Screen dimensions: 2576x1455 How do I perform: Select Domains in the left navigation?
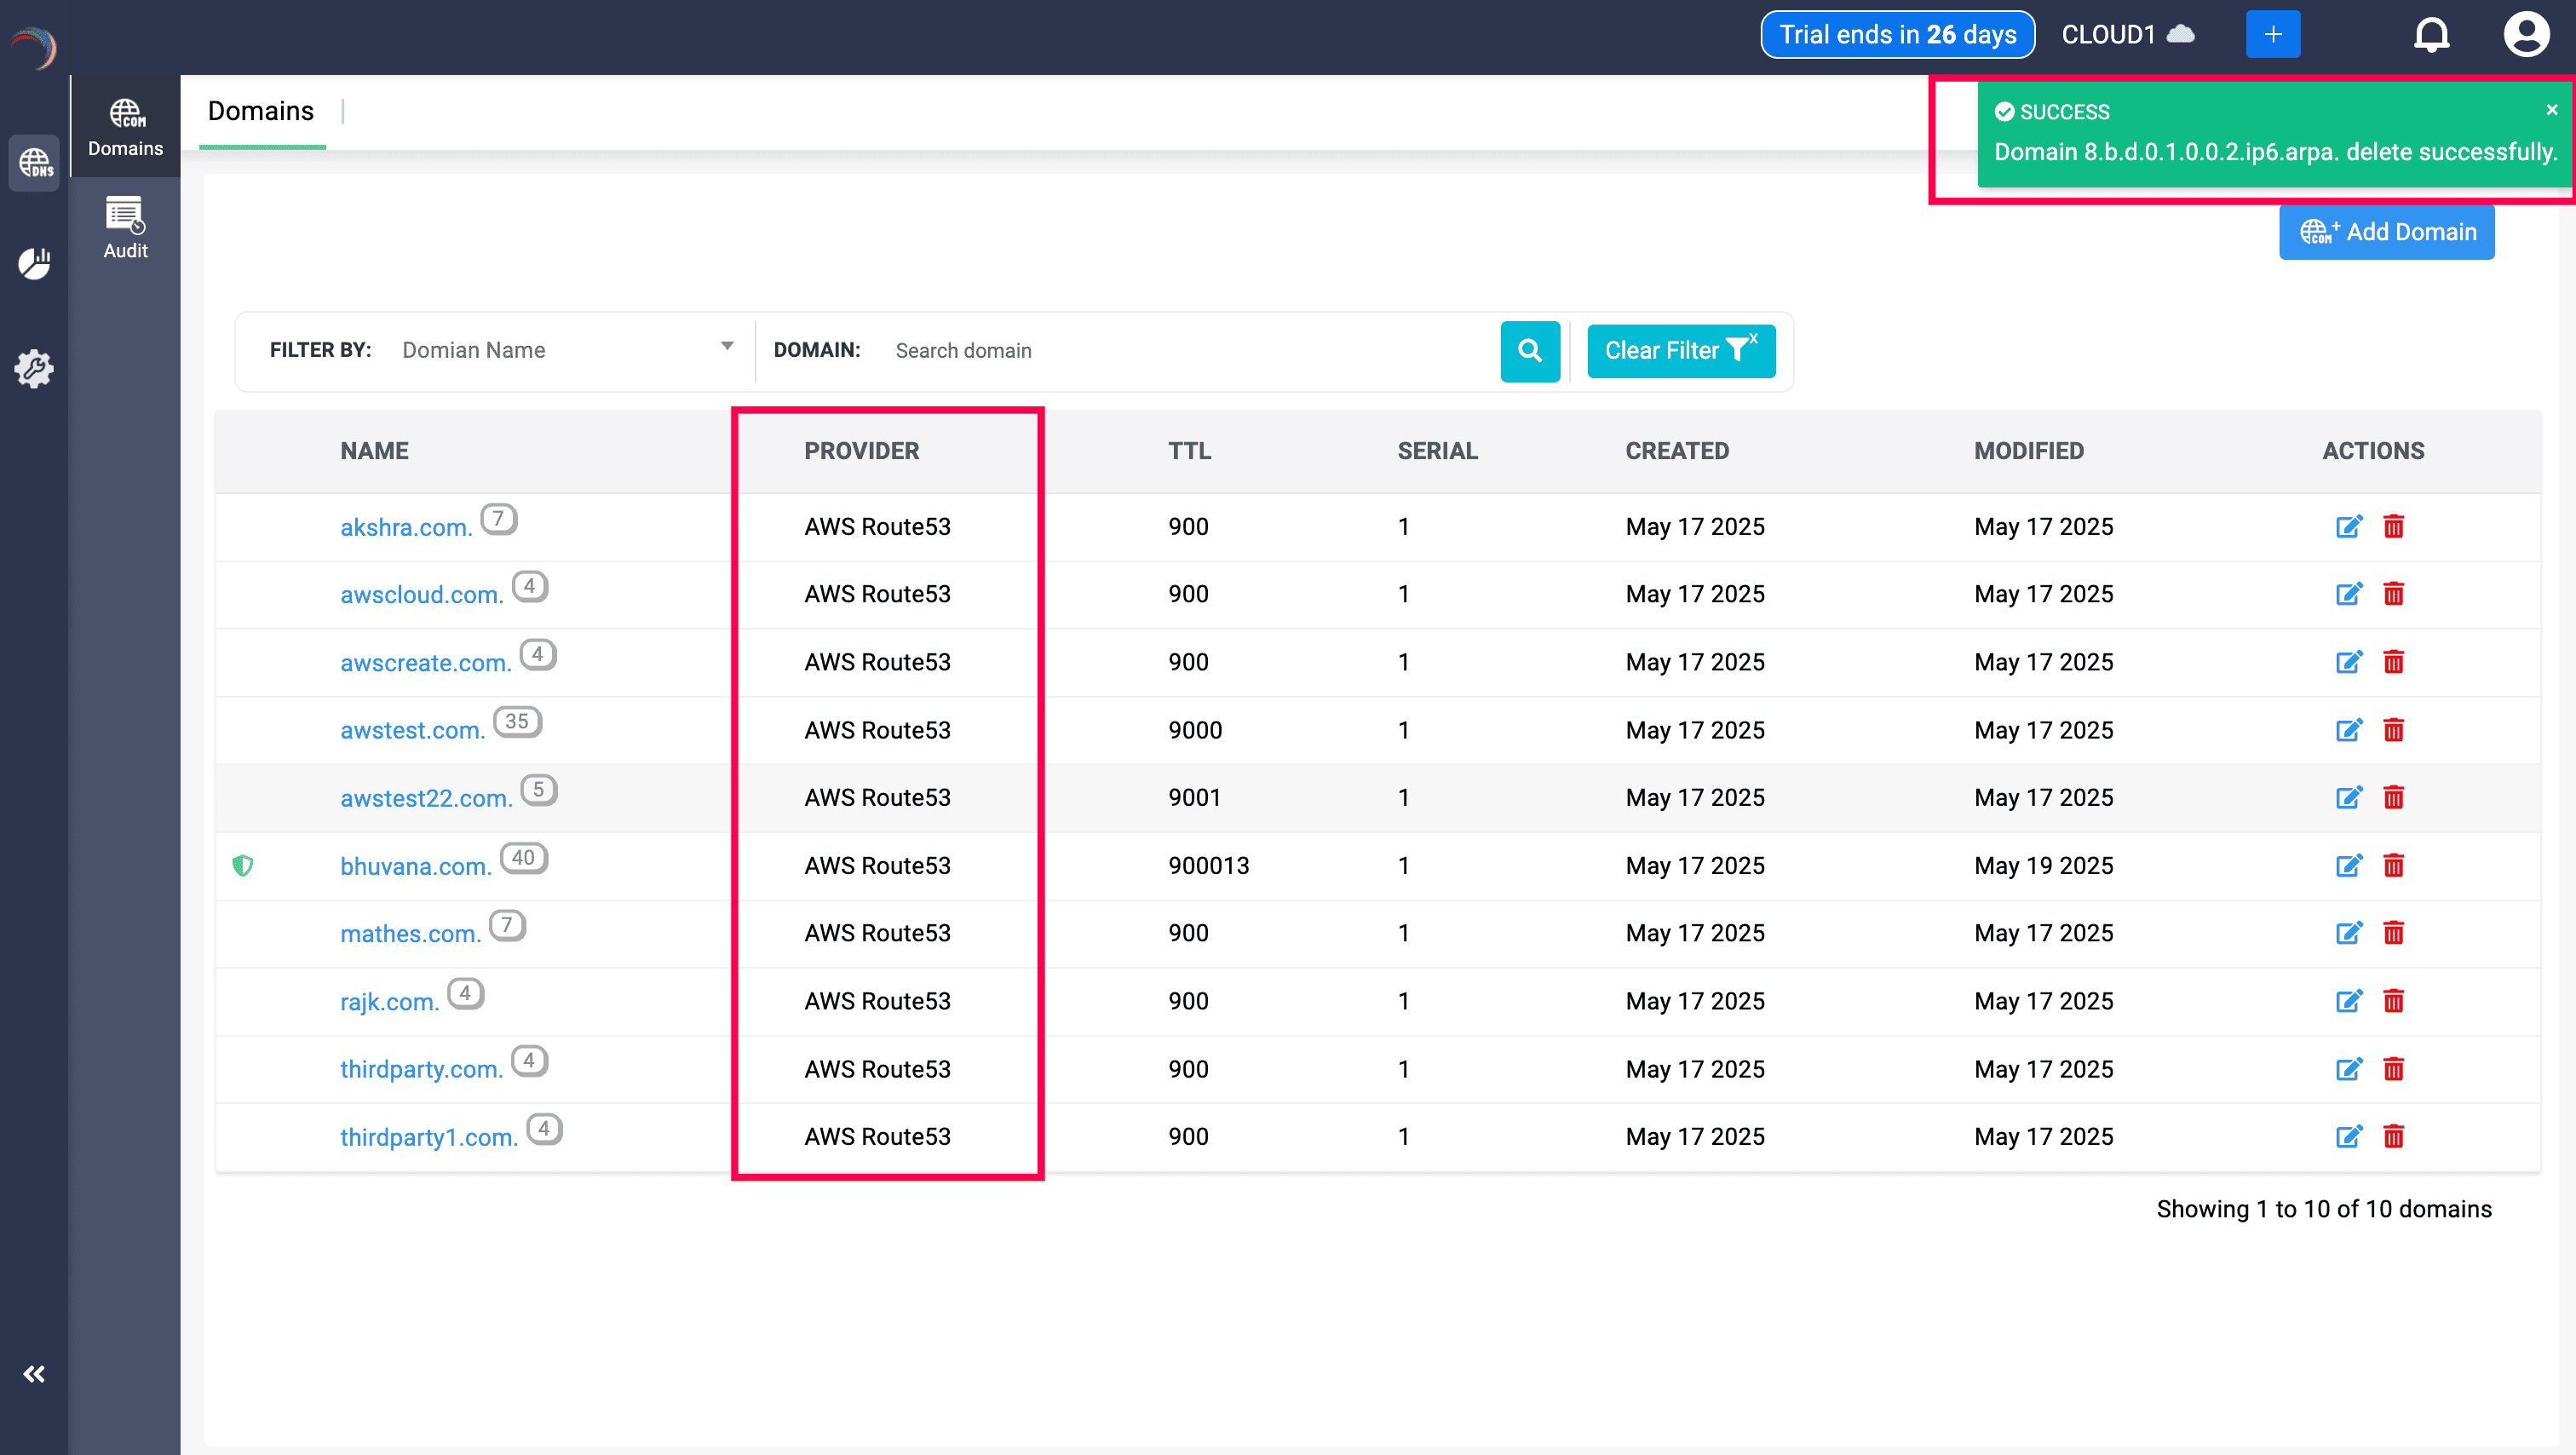coord(125,126)
